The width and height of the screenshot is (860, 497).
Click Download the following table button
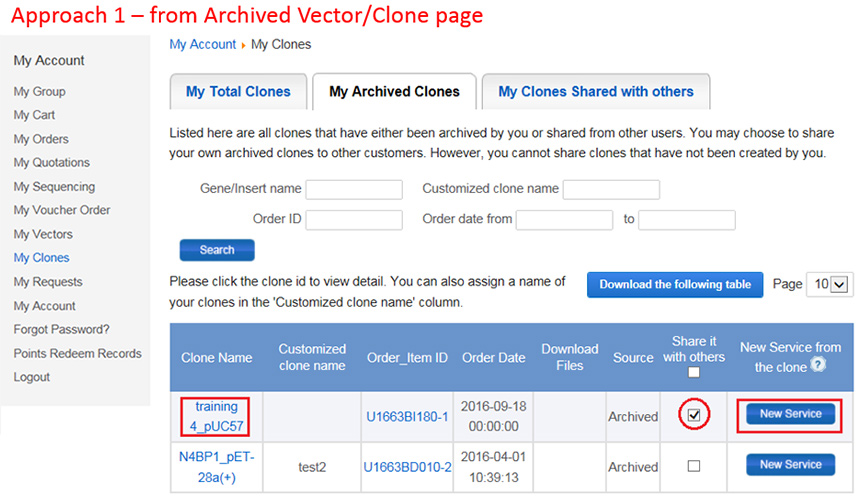click(x=675, y=284)
